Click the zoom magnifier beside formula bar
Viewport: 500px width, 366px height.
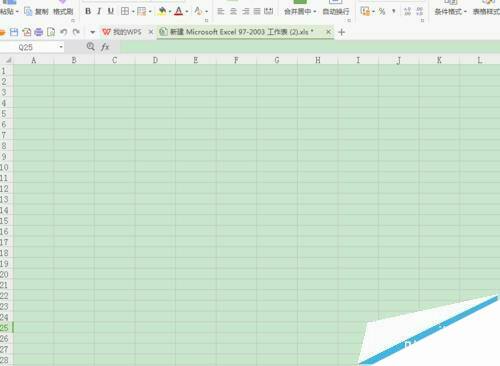click(x=90, y=47)
